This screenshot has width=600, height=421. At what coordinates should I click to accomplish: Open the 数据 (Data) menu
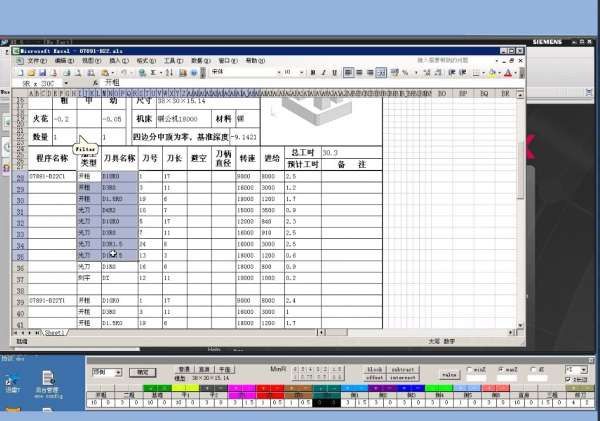(x=201, y=60)
